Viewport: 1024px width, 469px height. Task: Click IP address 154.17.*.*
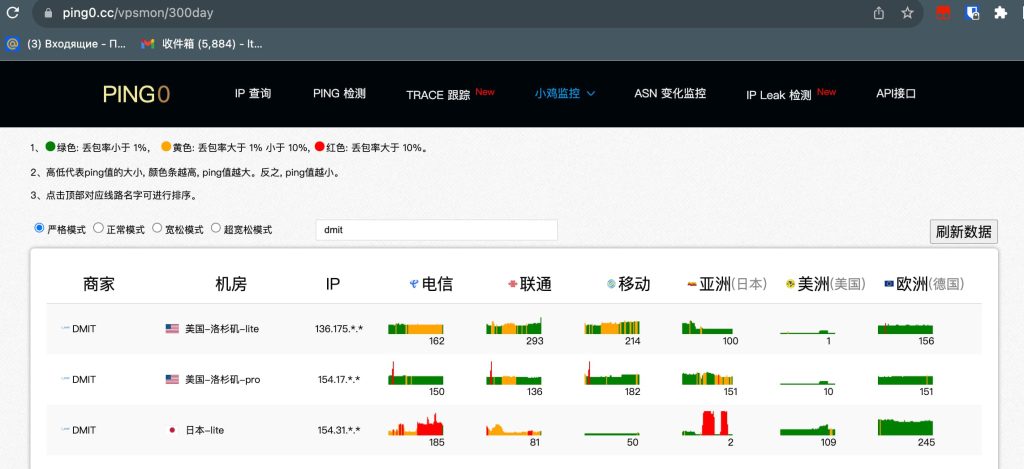coord(339,379)
